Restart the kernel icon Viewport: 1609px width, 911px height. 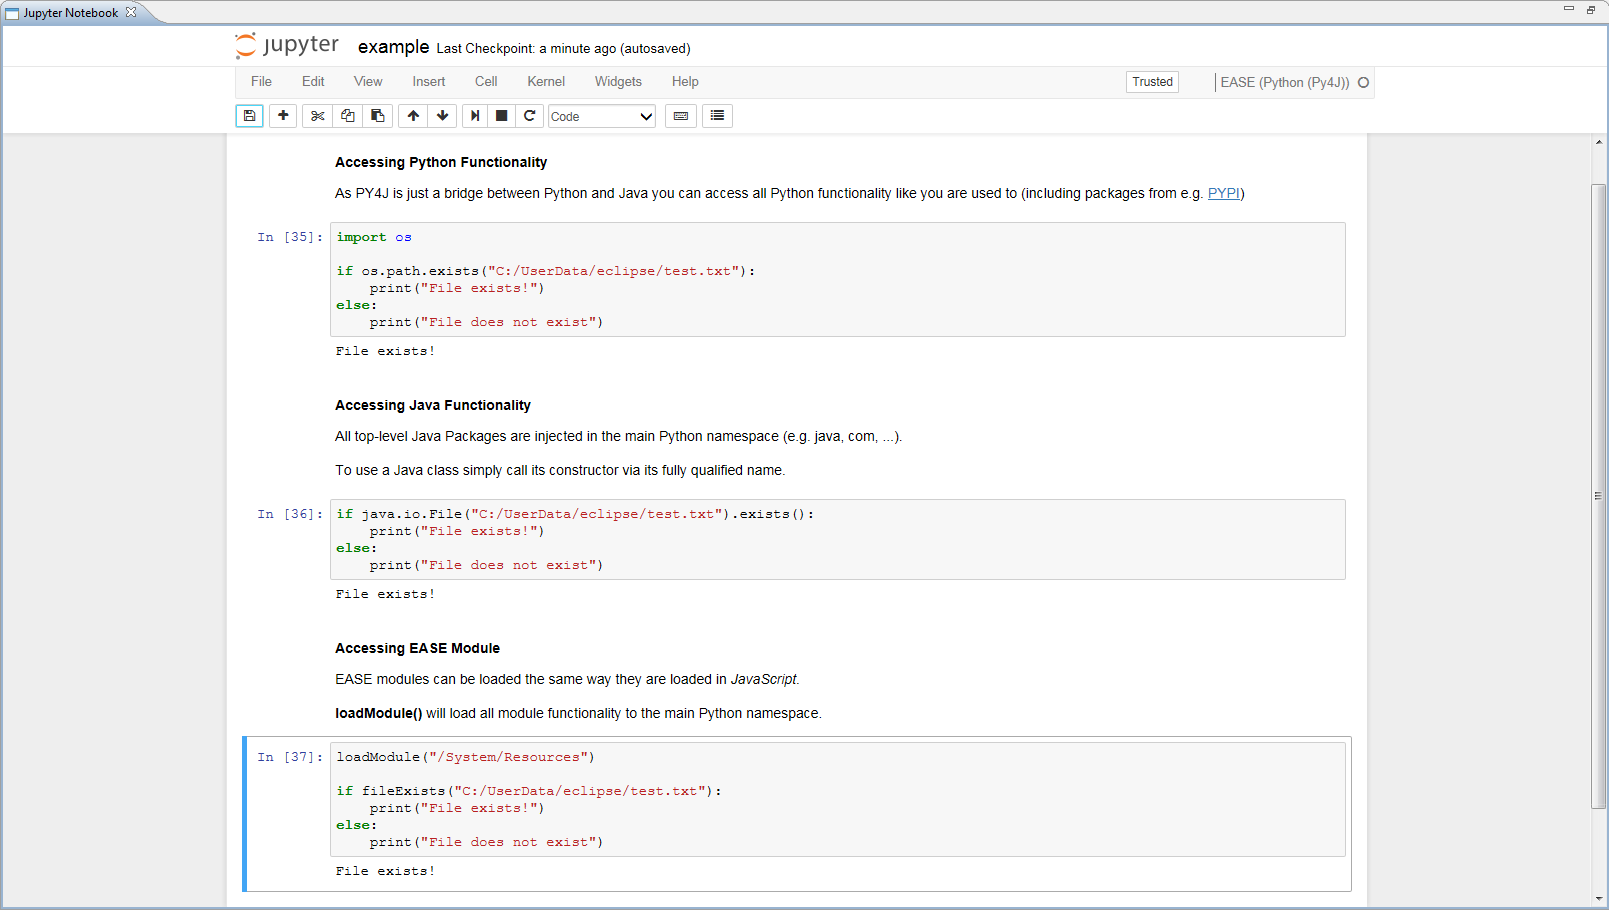click(530, 116)
